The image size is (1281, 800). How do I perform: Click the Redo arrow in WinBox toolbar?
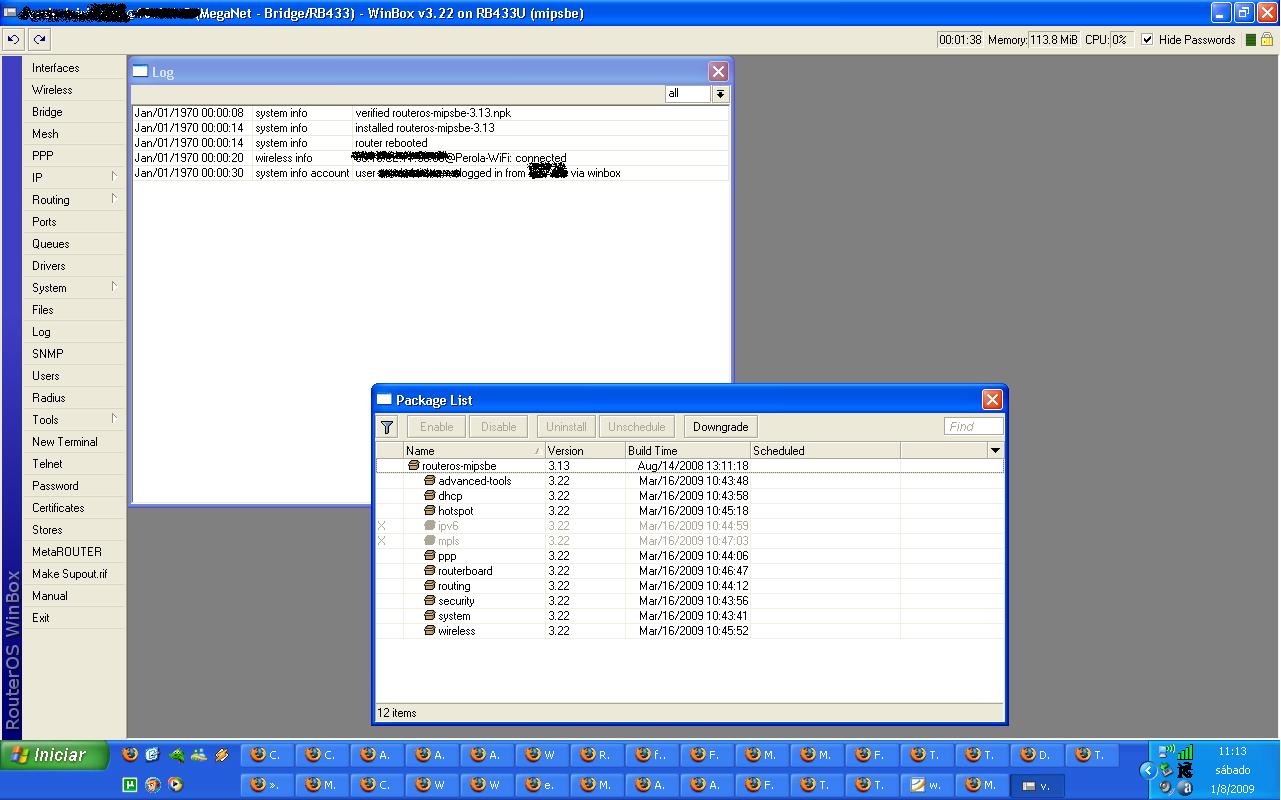(x=39, y=40)
